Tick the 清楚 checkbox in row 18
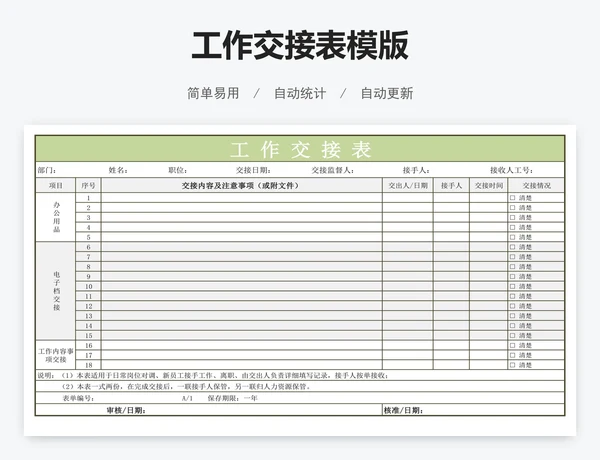600x460 pixels. coord(512,365)
